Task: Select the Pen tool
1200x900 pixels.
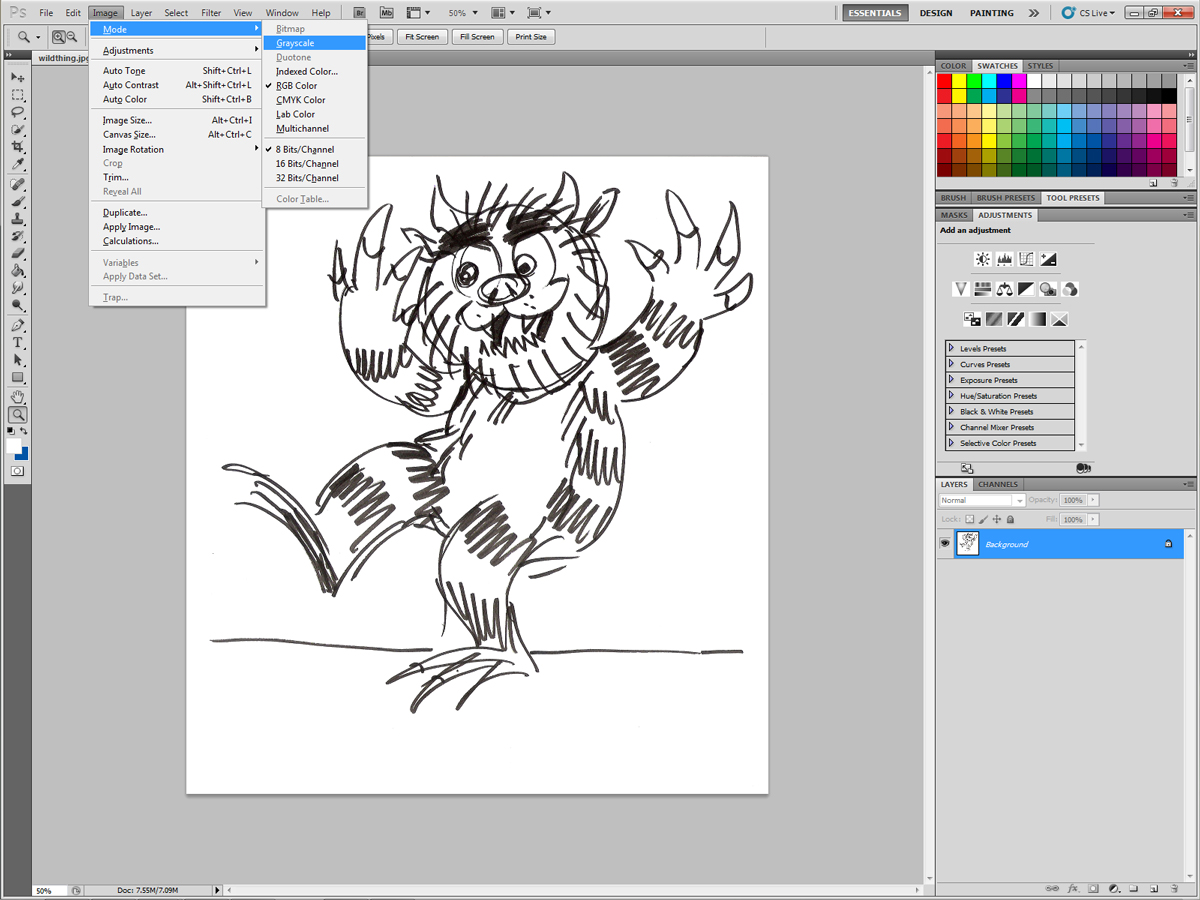Action: tap(18, 326)
